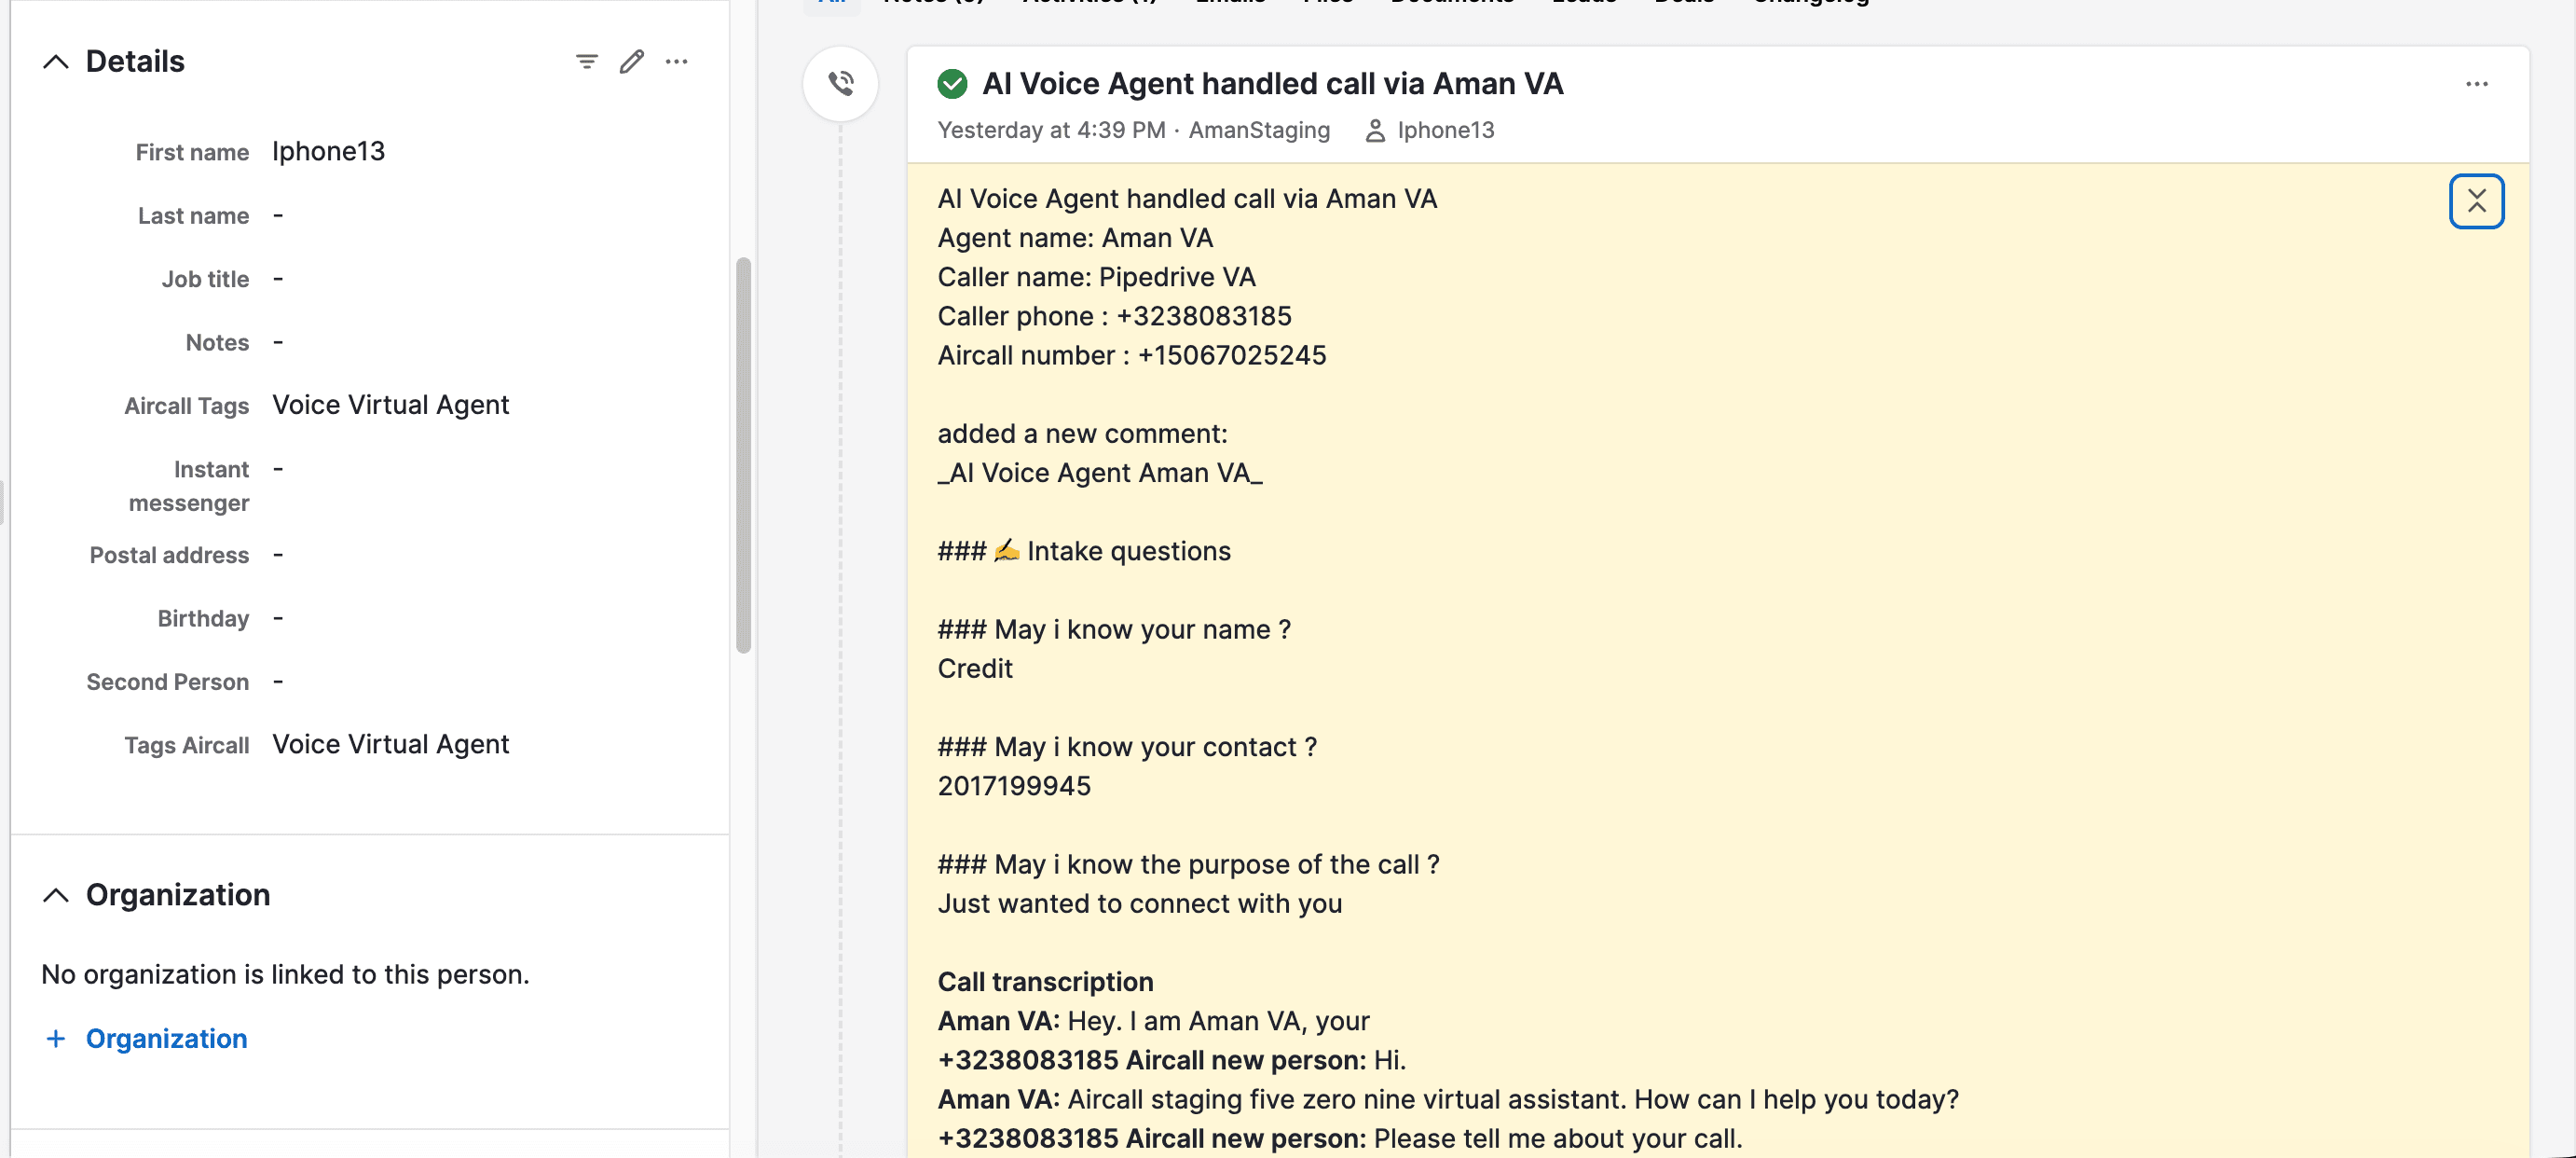Click the filter icon in Details header
Screen dimensions: 2576x1158
[x=587, y=62]
